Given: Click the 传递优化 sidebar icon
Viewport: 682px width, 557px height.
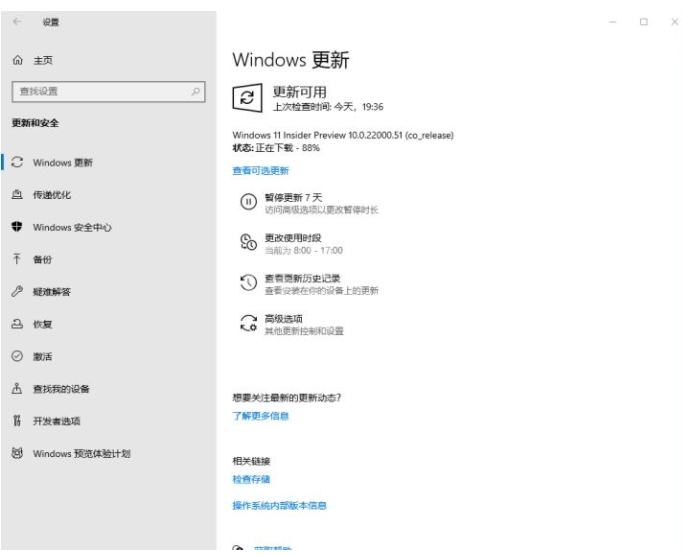Looking at the screenshot, I should (17, 194).
